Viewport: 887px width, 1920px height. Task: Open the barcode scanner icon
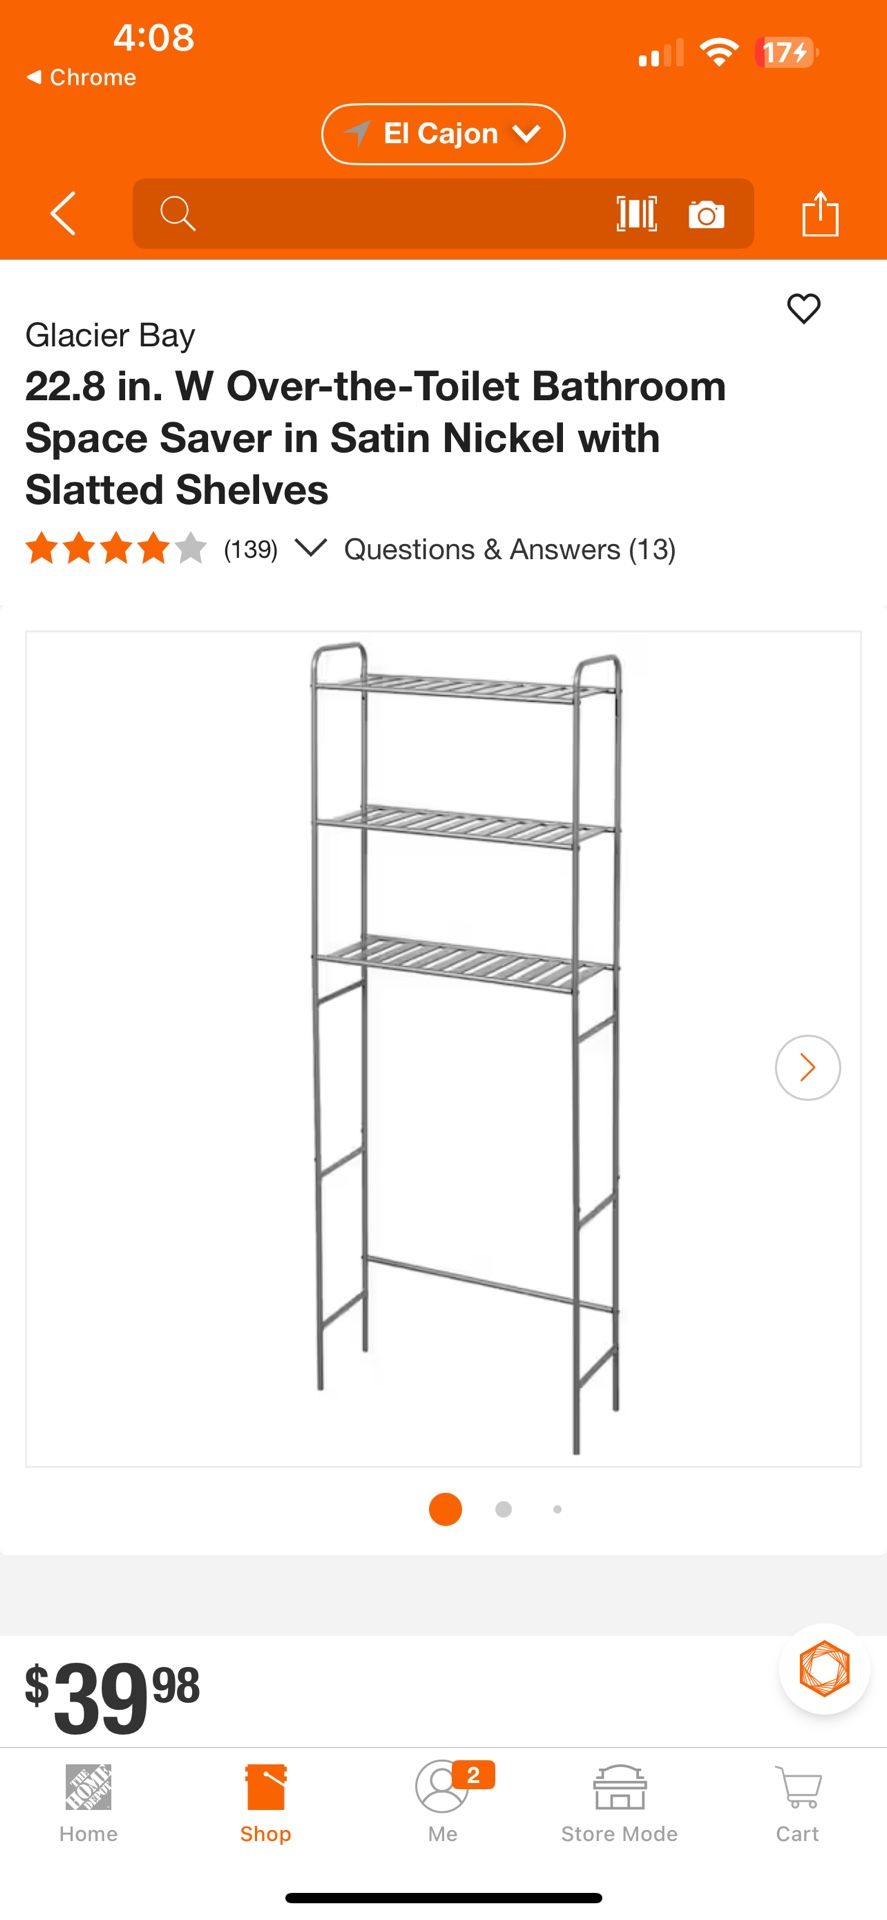click(636, 213)
